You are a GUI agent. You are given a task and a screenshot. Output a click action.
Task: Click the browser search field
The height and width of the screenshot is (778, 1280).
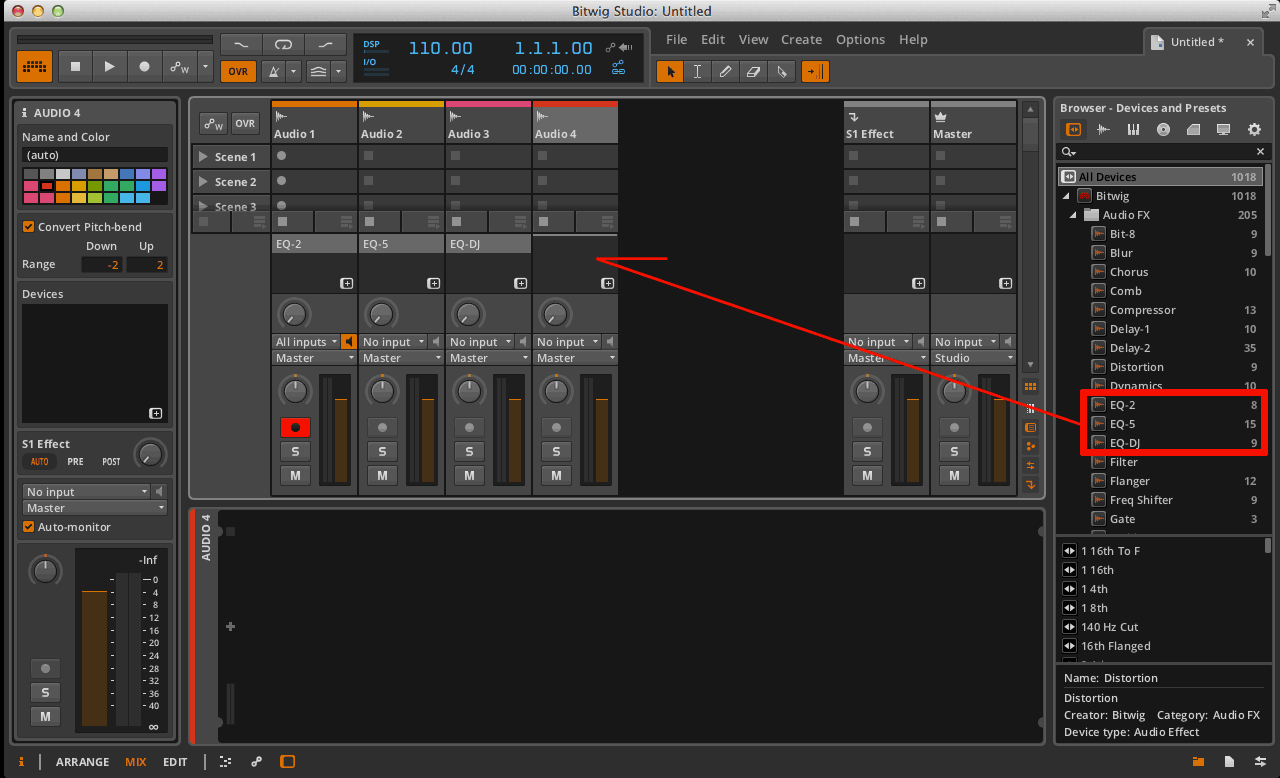tap(1164, 152)
